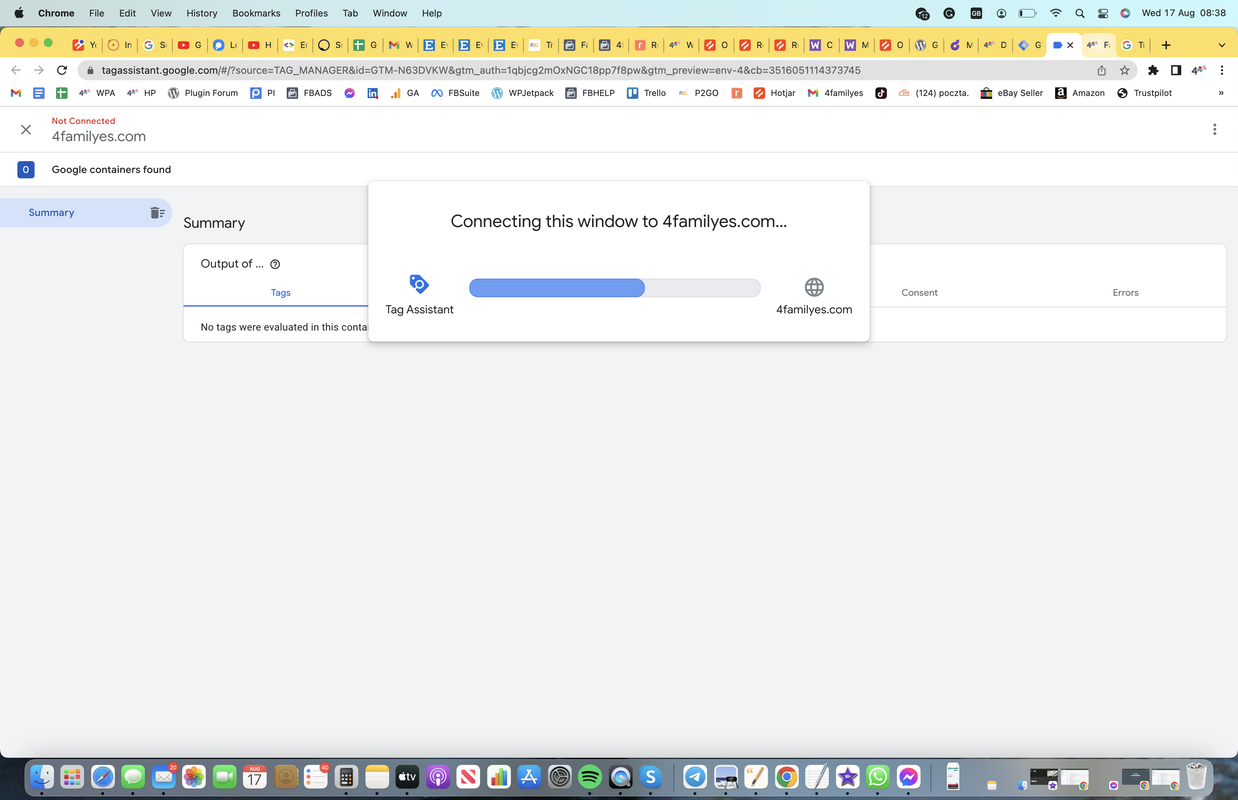The height and width of the screenshot is (800, 1238).
Task: Open Control Center in the menu bar
Action: (x=1103, y=13)
